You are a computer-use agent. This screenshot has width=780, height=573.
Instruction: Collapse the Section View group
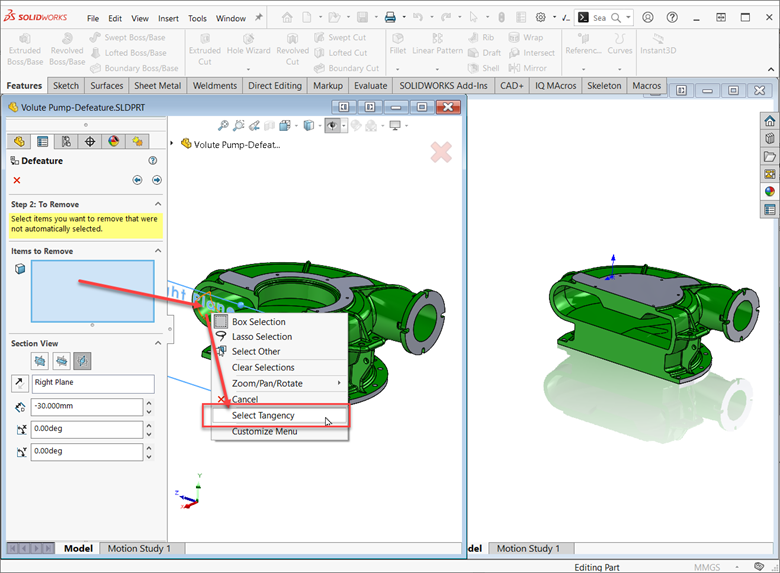pyautogui.click(x=158, y=343)
